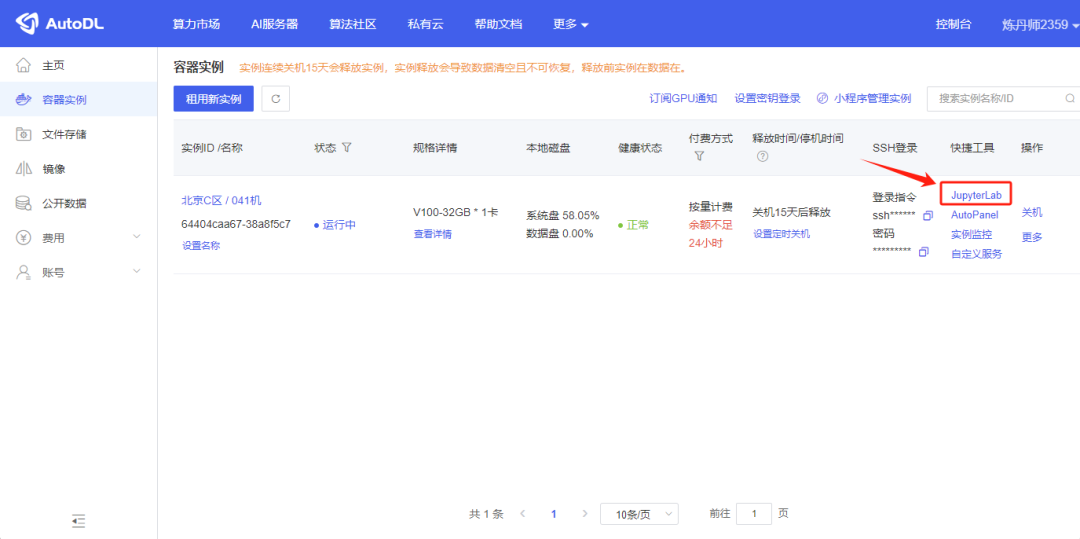Open the 更多 top navigation dropdown

(x=570, y=24)
